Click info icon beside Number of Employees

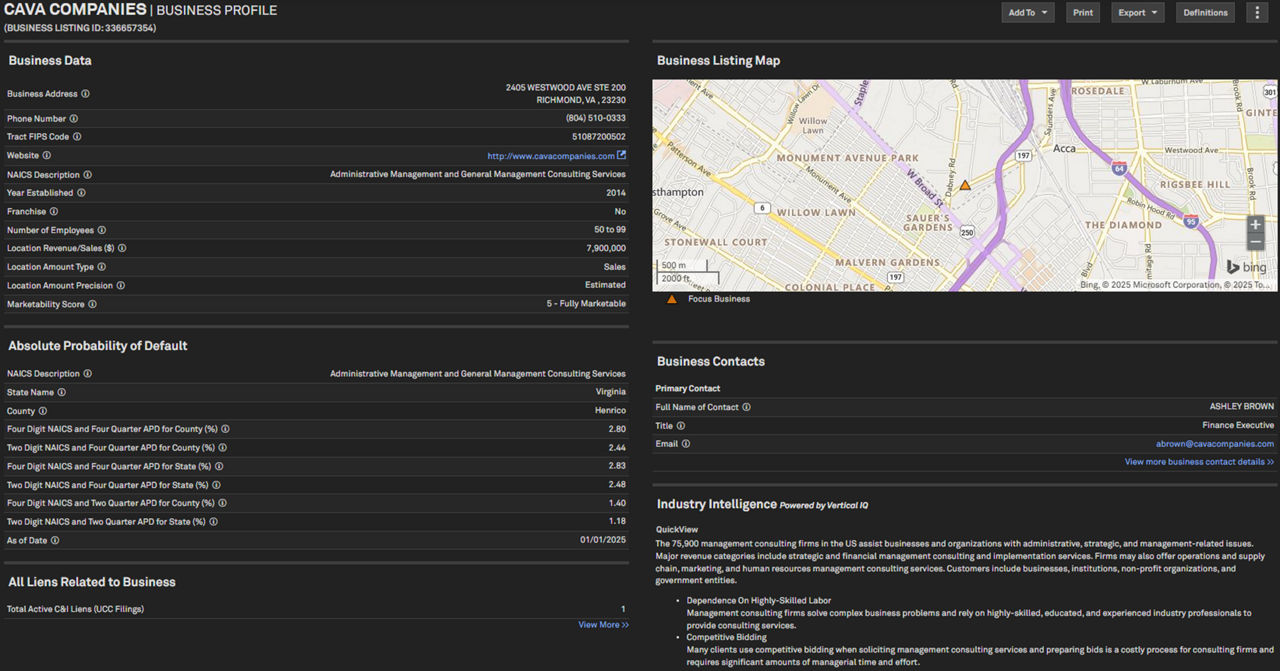101,230
